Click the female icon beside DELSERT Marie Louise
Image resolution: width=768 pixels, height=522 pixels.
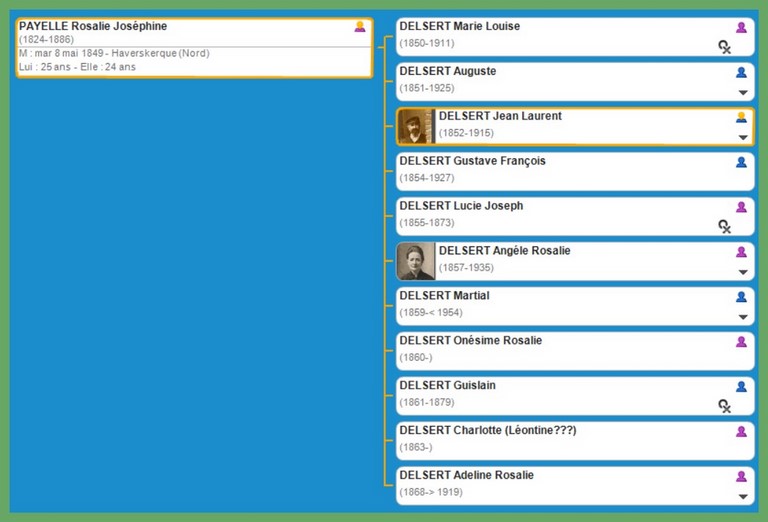pos(741,27)
